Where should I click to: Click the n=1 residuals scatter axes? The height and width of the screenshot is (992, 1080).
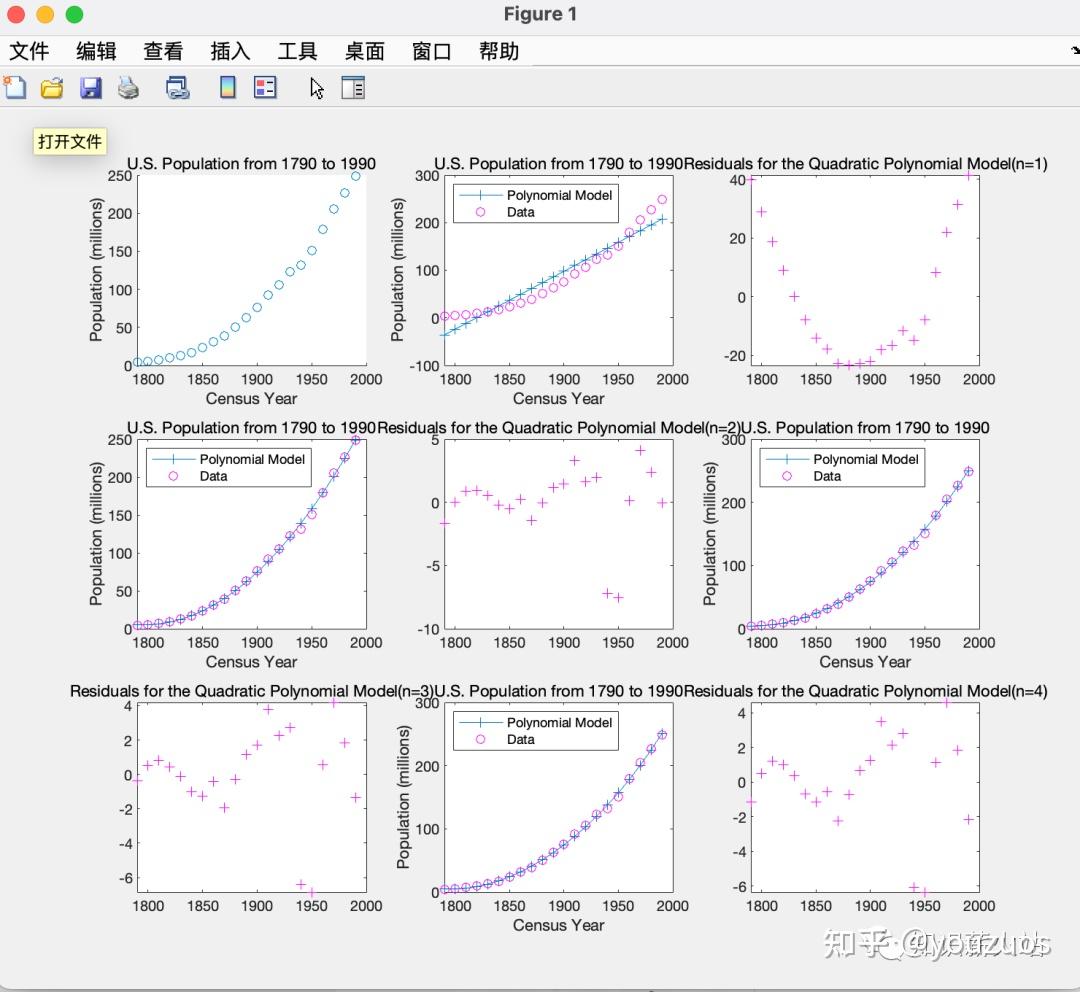coord(865,270)
